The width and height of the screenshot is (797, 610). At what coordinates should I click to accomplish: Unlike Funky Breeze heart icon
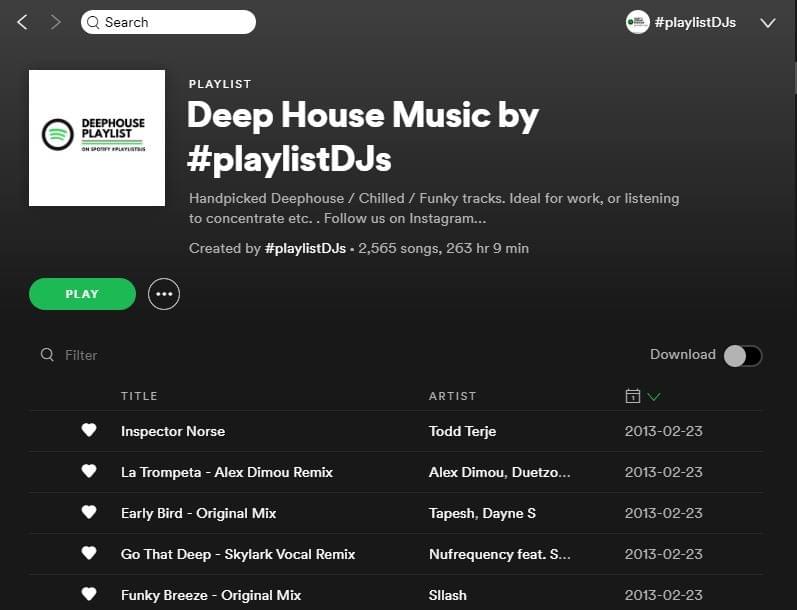(x=89, y=594)
